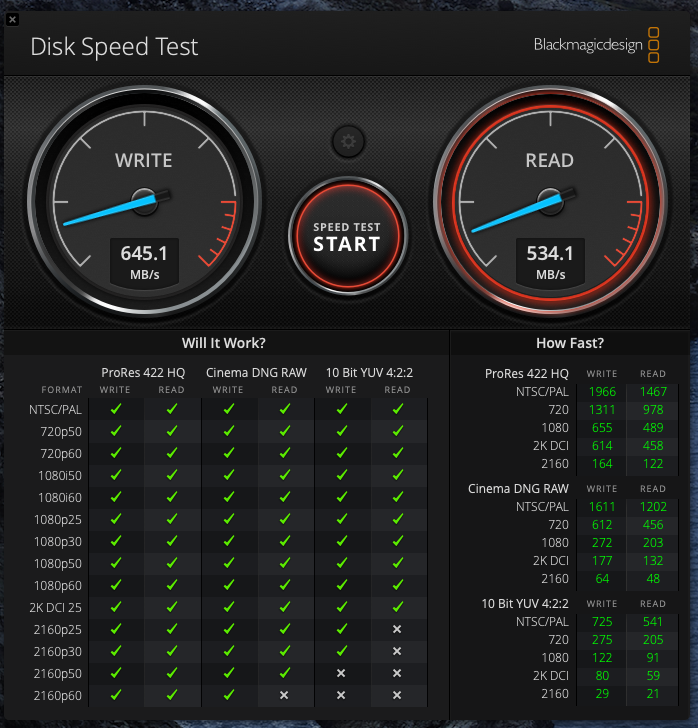
Task: Click 2160p50 10 Bit YUV read X mark
Action: click(x=397, y=673)
